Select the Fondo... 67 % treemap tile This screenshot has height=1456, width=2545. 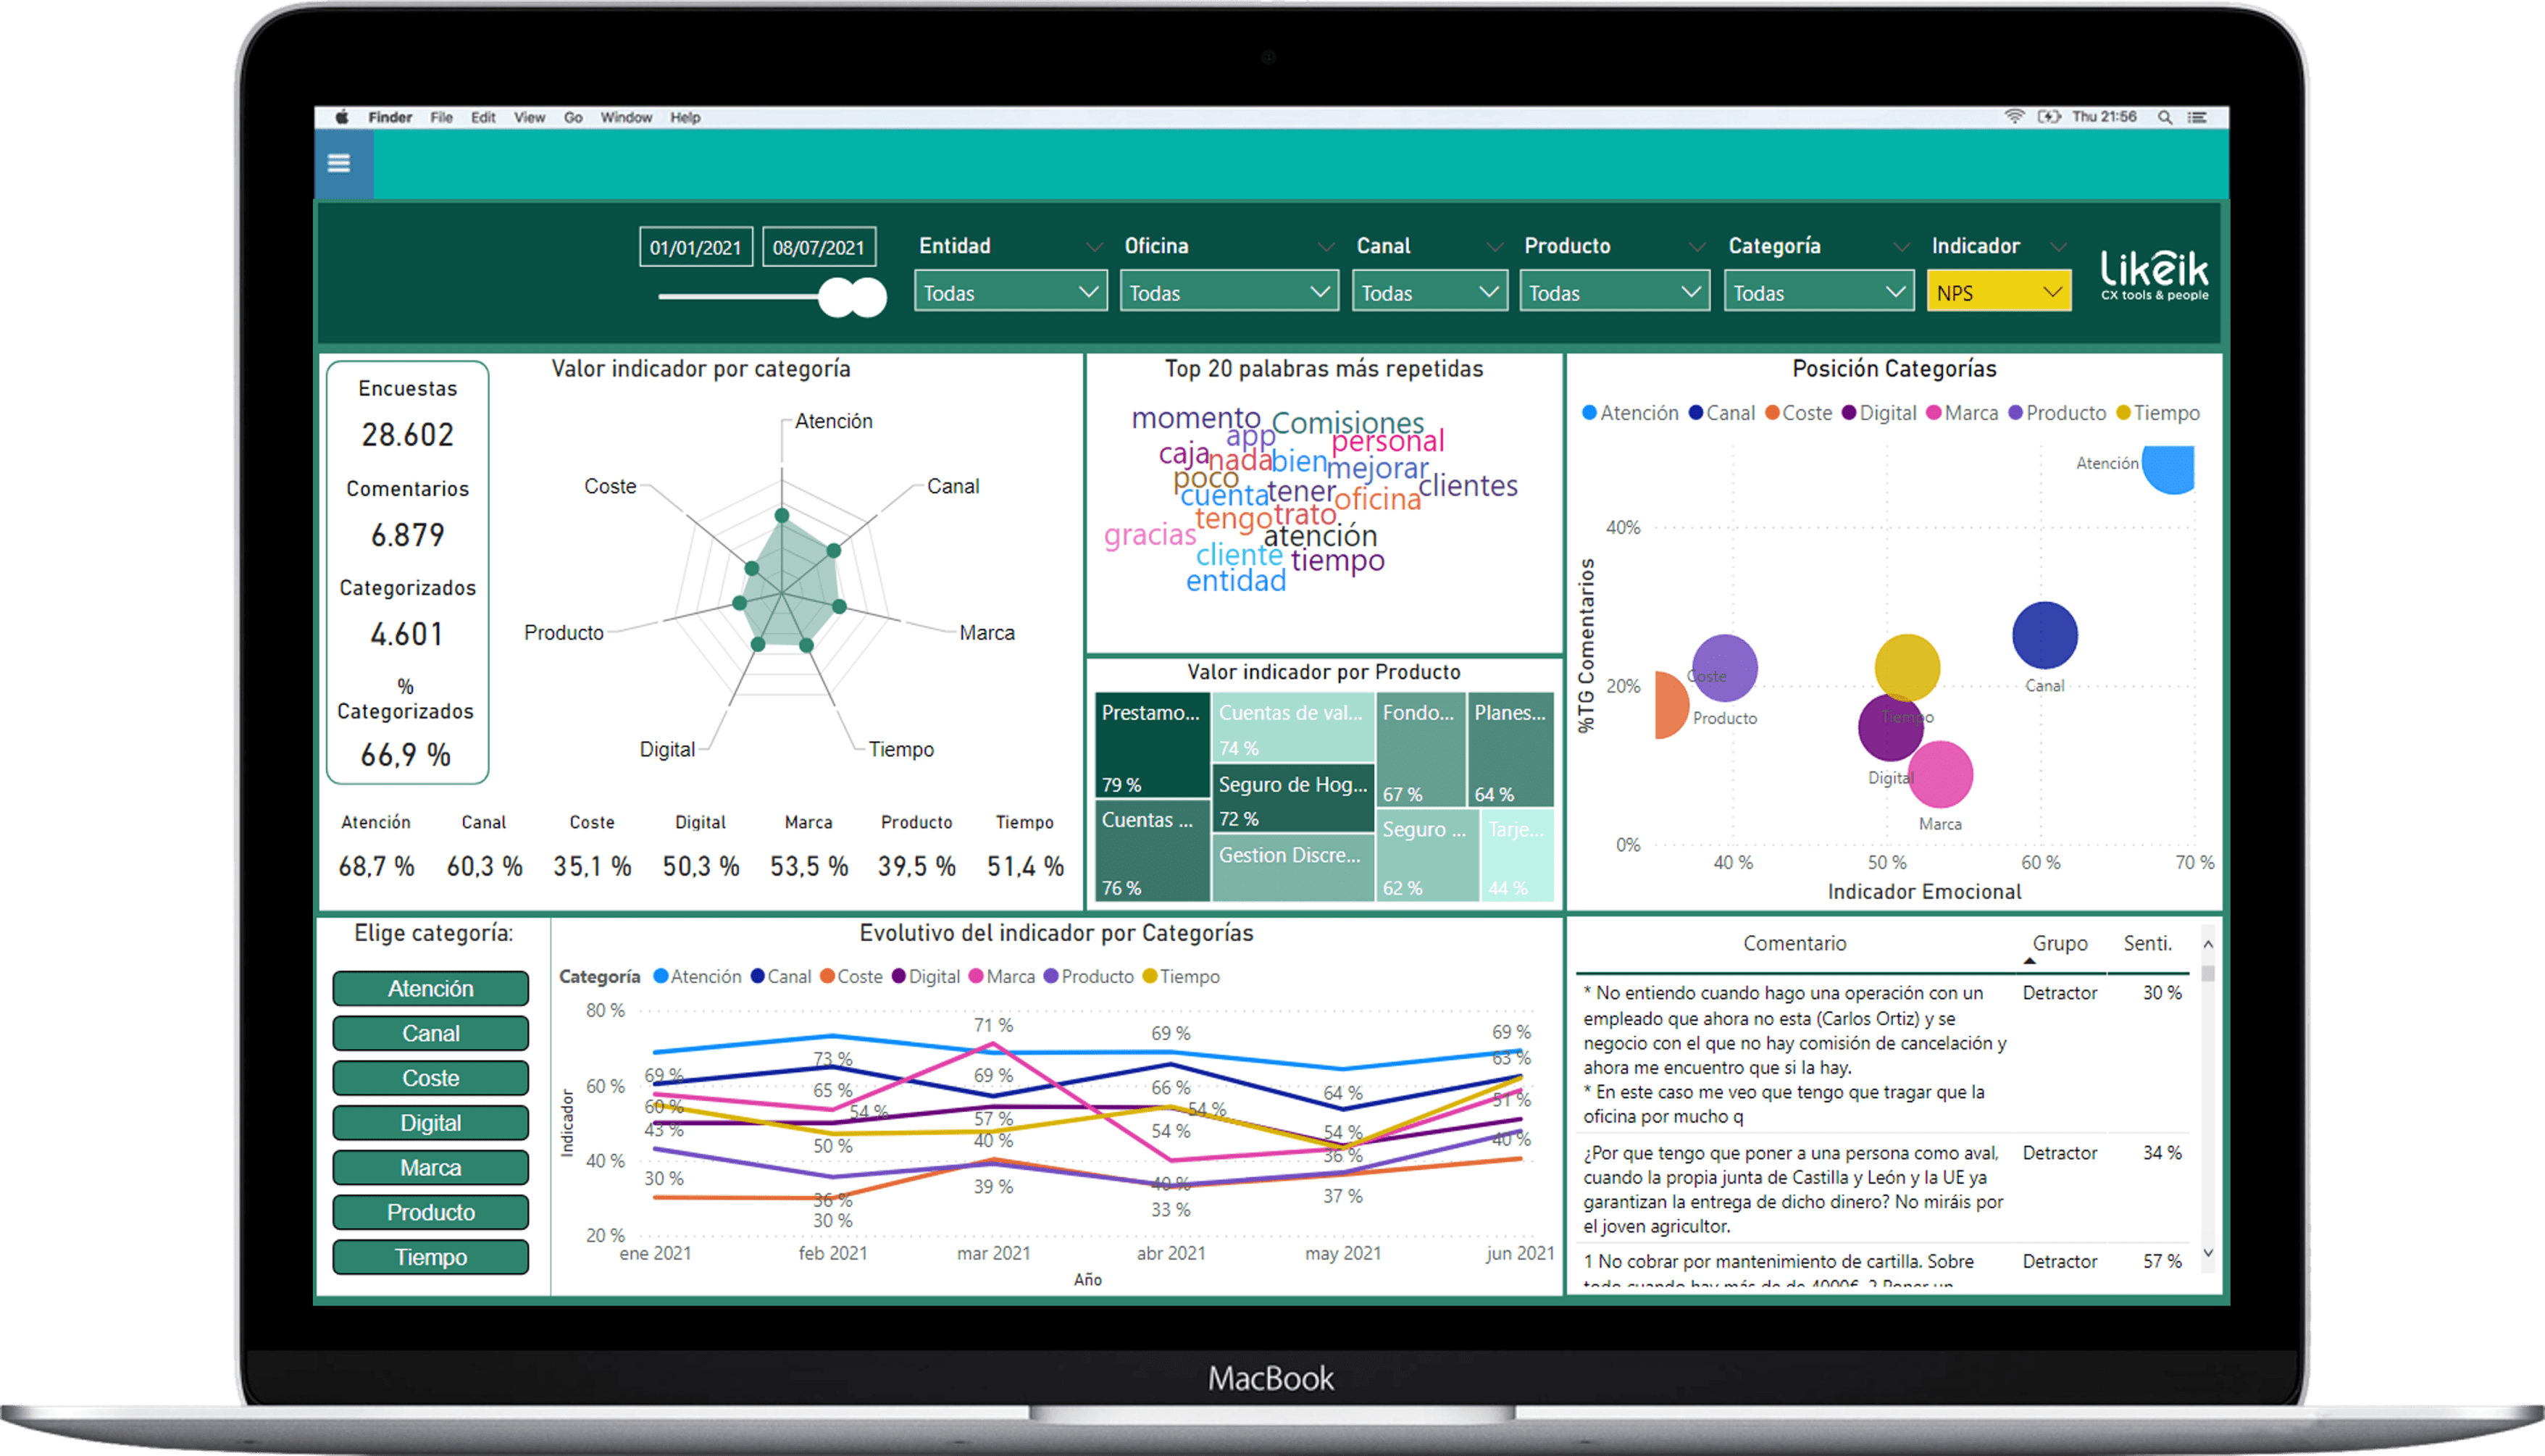coord(1421,750)
